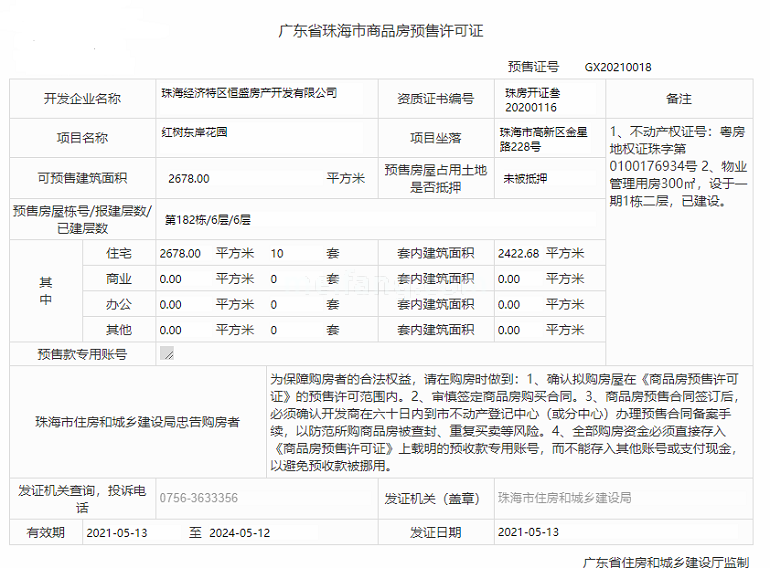Click the 商业 row label
This screenshot has width=770, height=568.
119,279
